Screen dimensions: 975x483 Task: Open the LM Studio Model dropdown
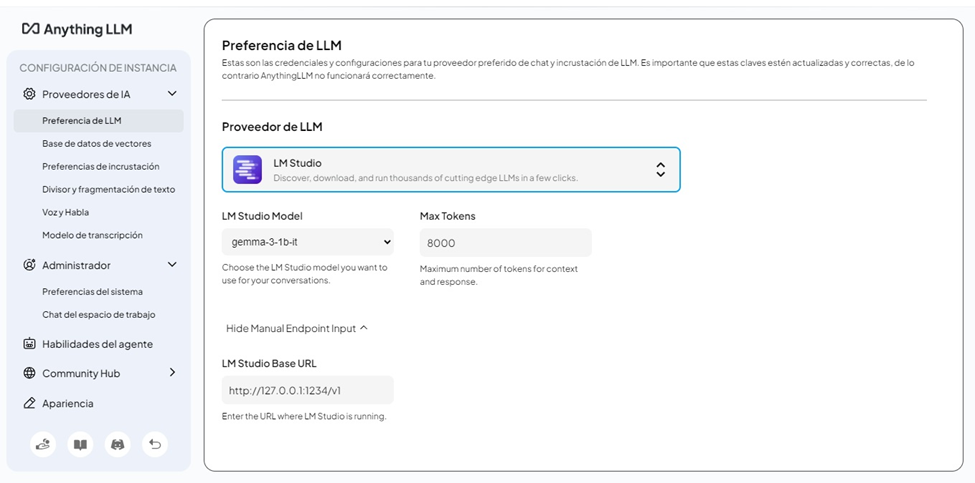click(x=307, y=242)
